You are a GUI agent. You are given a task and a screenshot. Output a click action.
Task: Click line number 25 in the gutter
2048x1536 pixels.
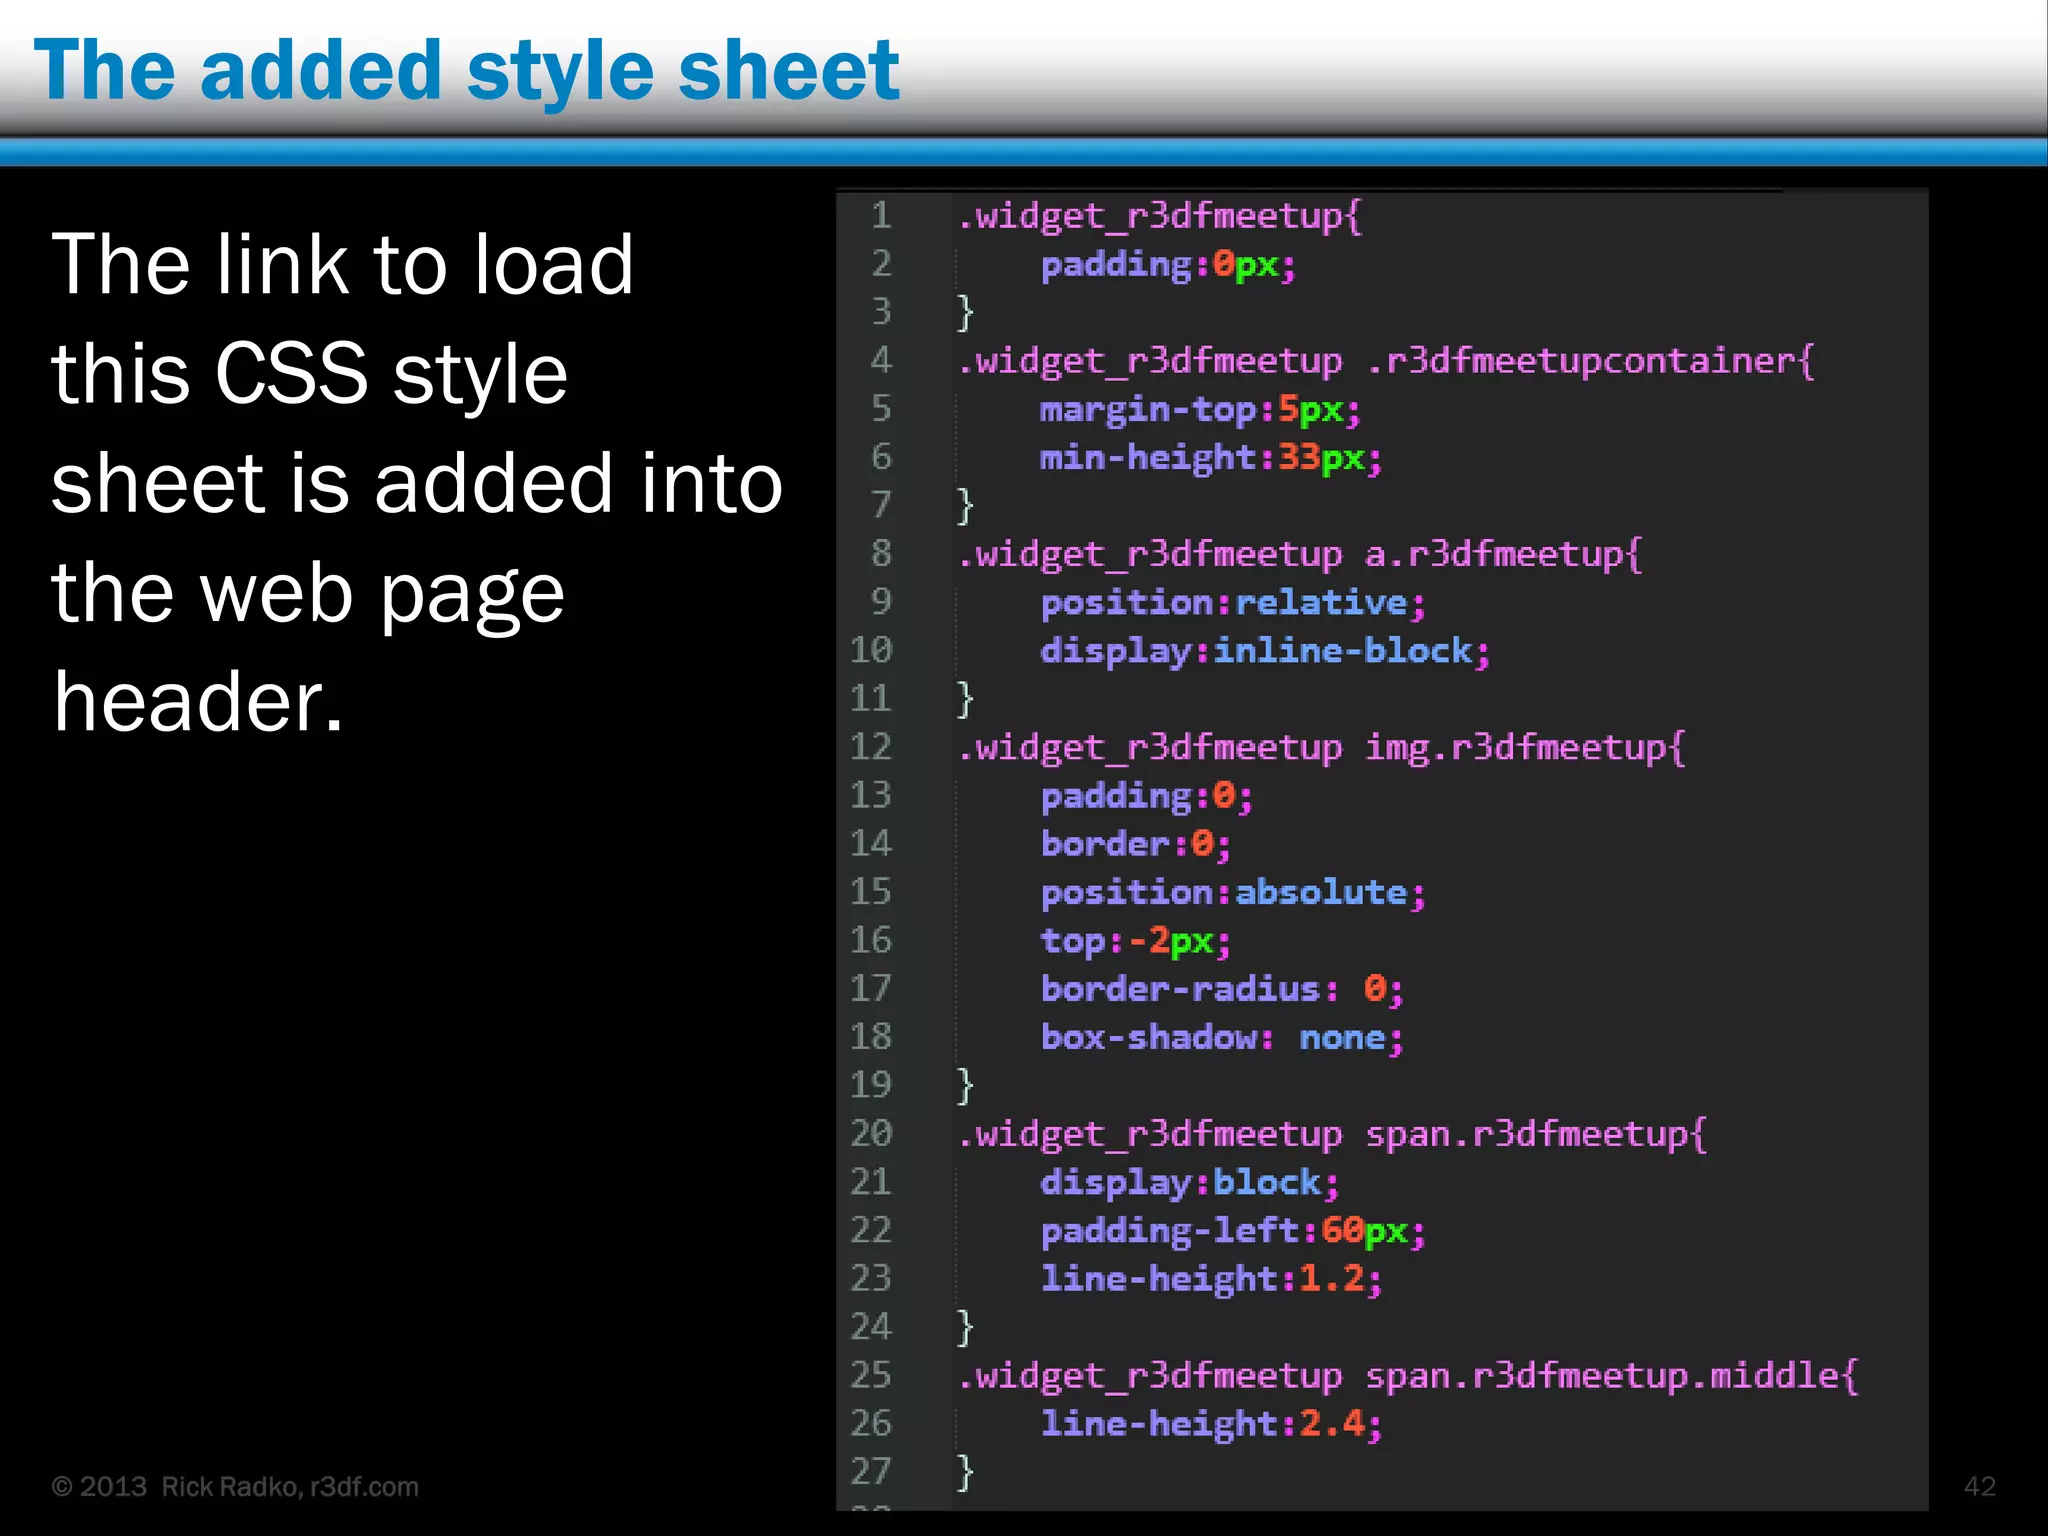coord(871,1375)
